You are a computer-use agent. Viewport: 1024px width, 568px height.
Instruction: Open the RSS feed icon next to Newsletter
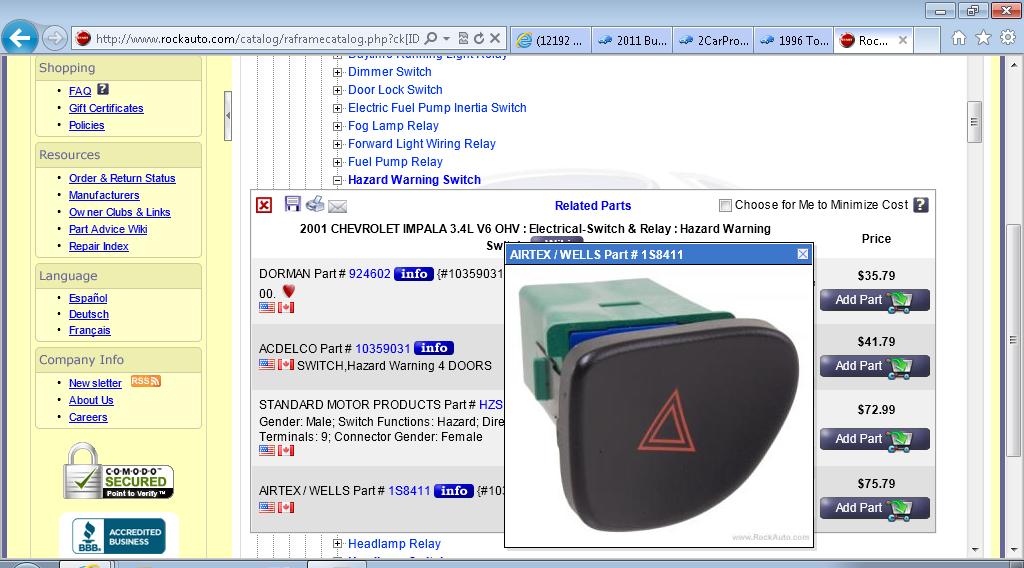[x=145, y=381]
